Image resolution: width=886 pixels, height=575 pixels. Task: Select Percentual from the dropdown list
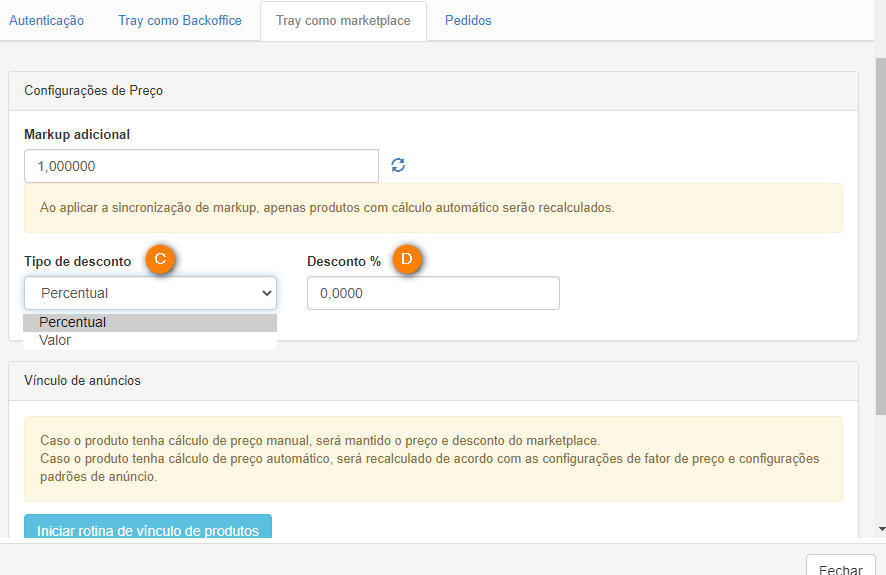tap(150, 323)
